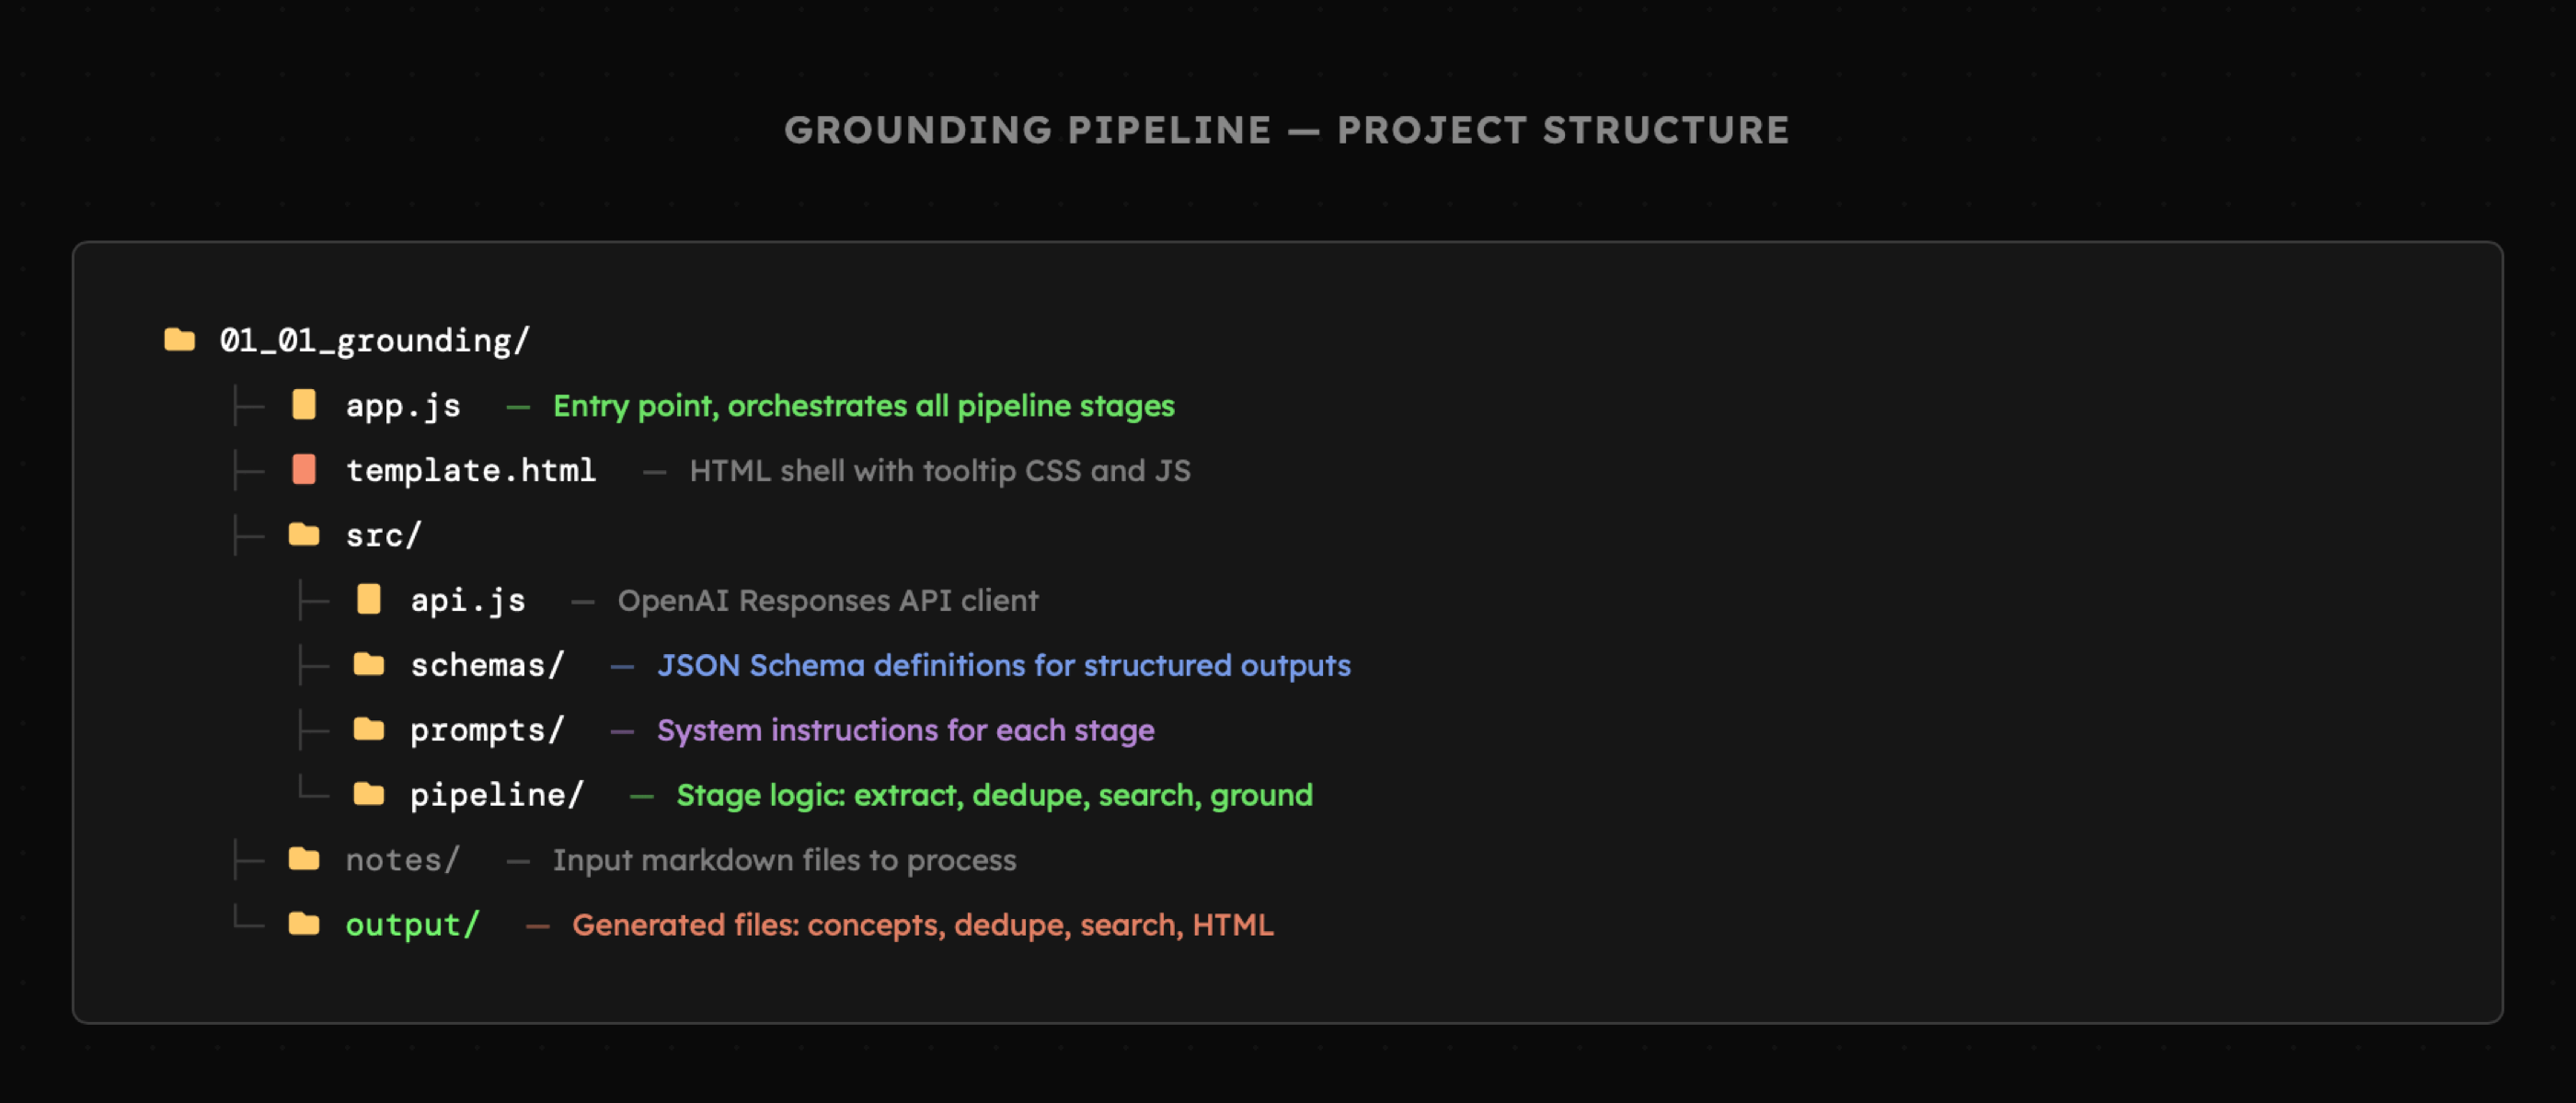The width and height of the screenshot is (2576, 1103).
Task: Expand the pipeline/ folder label
Action: [x=497, y=796]
